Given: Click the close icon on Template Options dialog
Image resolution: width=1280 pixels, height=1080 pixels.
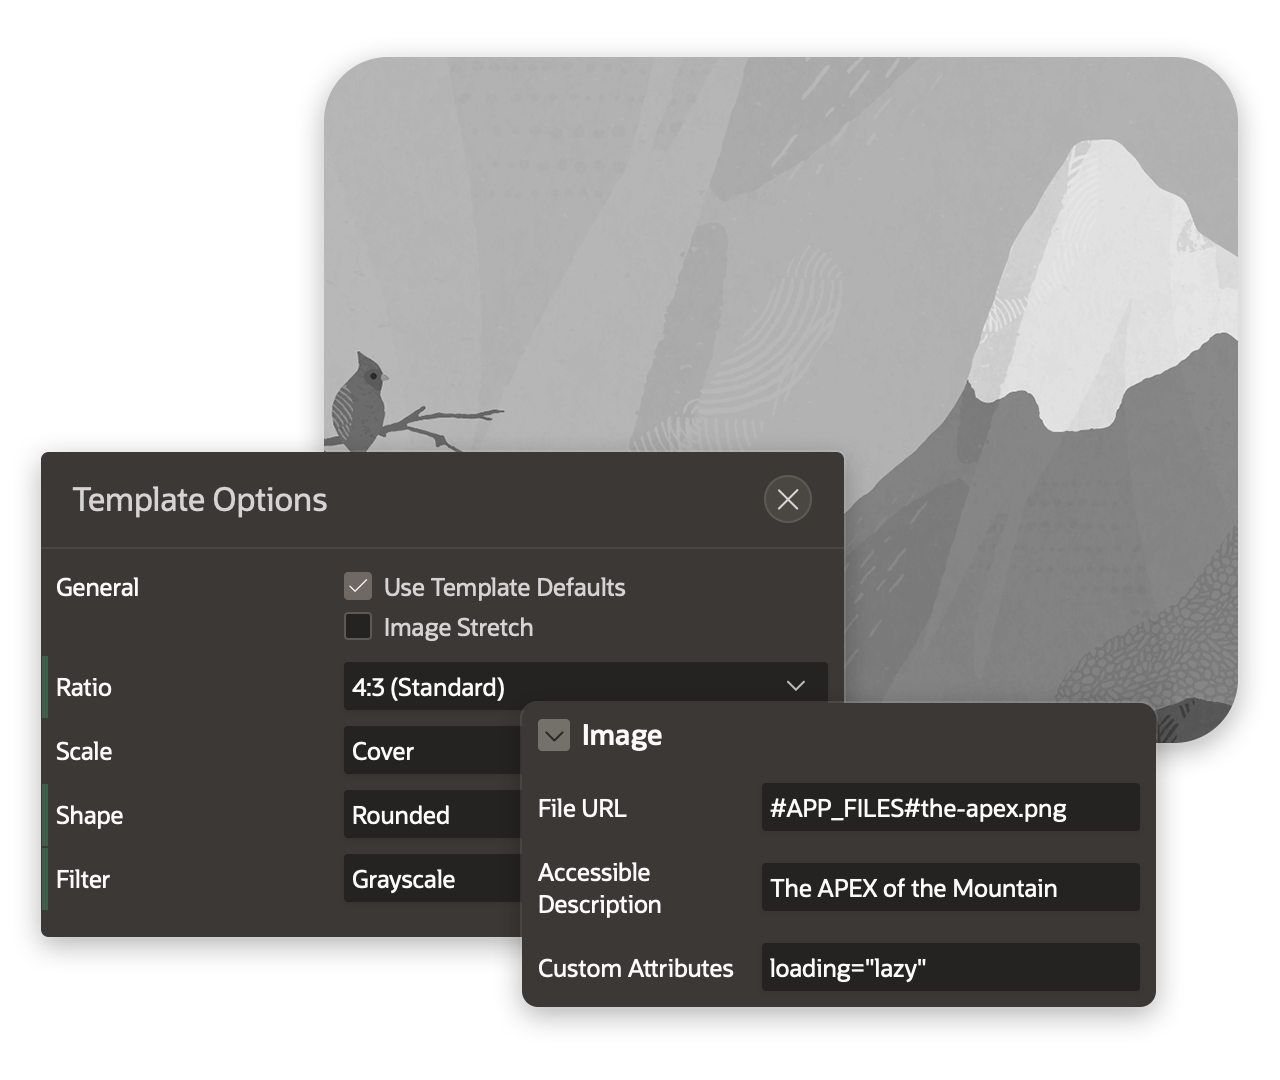Looking at the screenshot, I should click(x=787, y=499).
